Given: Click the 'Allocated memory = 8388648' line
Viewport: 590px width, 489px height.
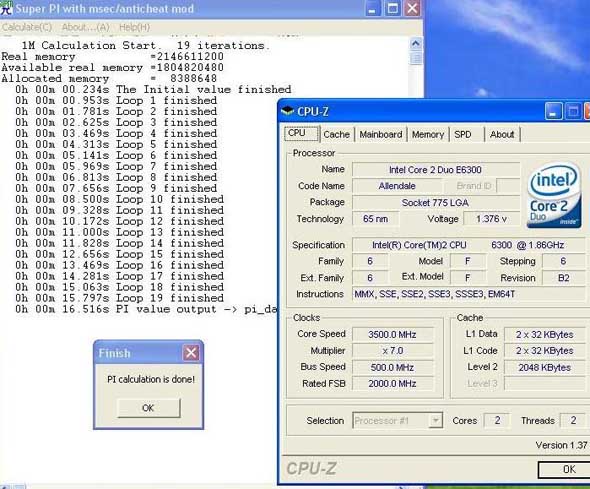Looking at the screenshot, I should (109, 79).
